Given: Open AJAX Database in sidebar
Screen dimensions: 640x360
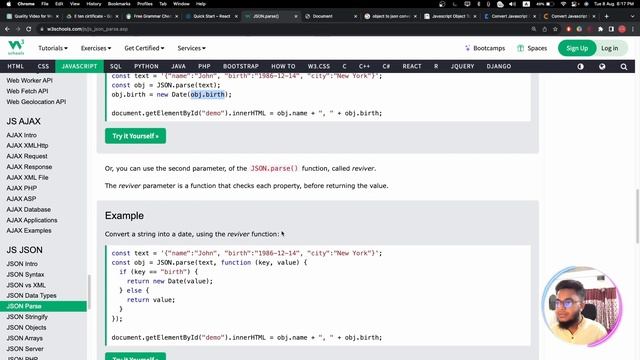Looking at the screenshot, I should coord(29,209).
